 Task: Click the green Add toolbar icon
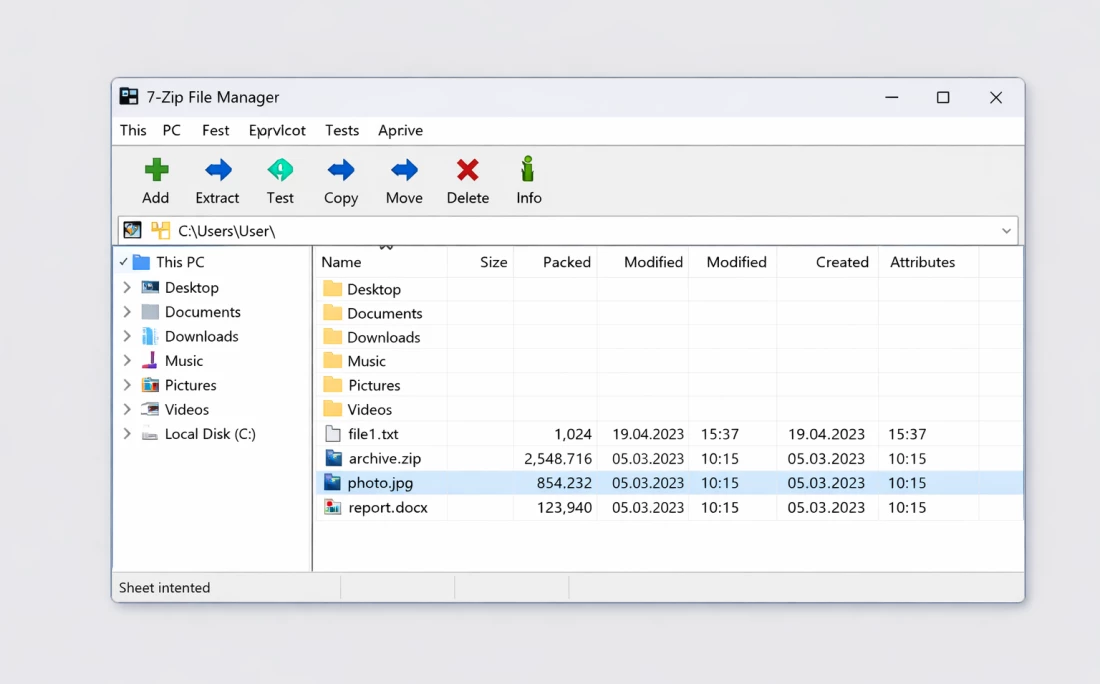click(156, 170)
